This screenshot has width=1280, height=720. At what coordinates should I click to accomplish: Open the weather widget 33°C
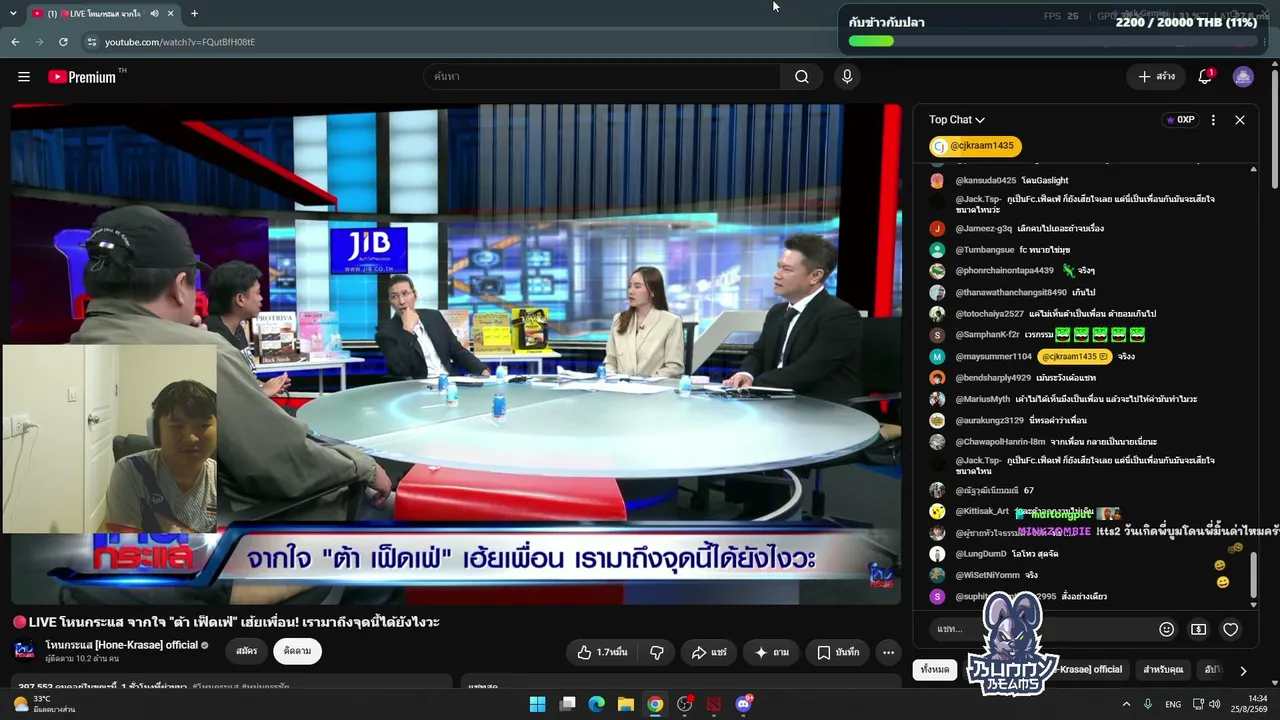(43, 704)
